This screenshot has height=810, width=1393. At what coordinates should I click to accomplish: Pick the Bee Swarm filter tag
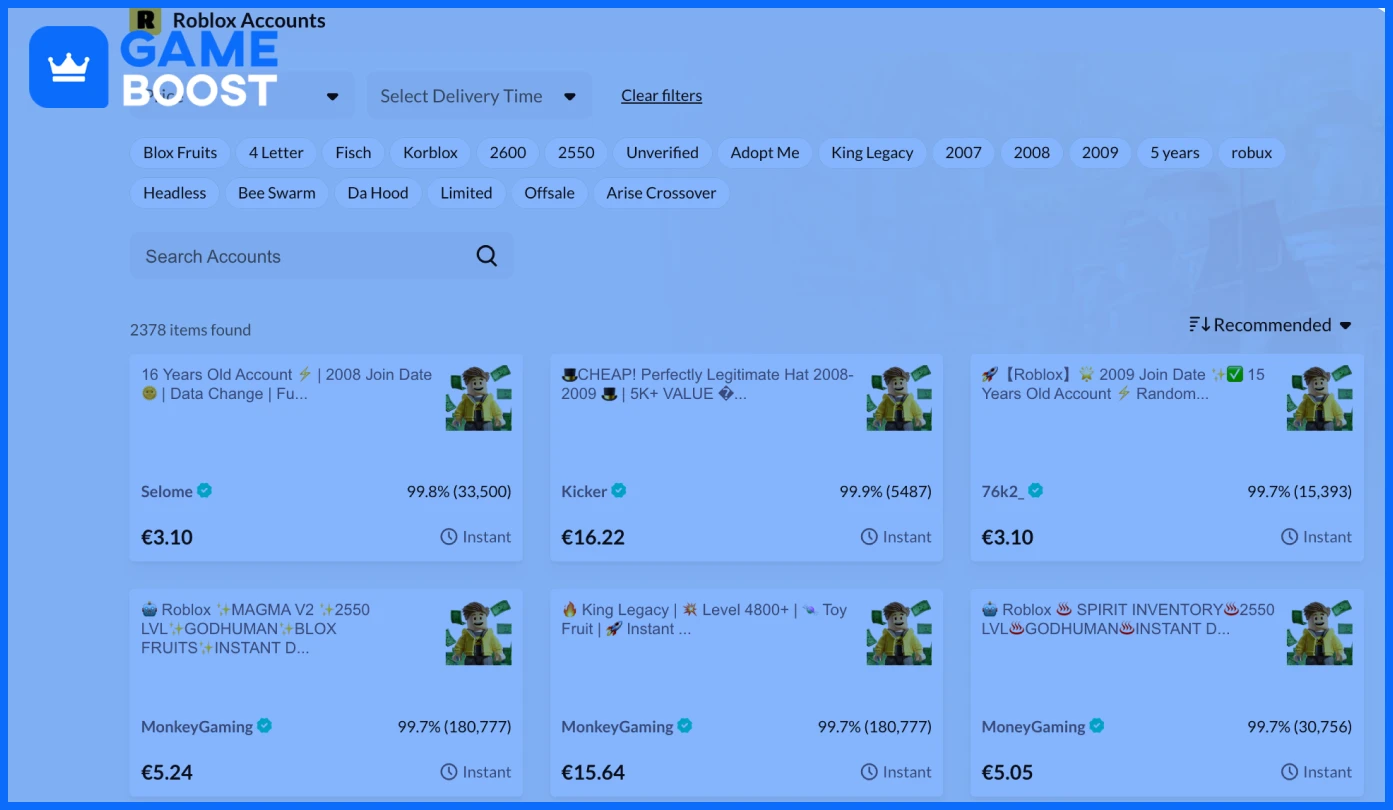pos(277,193)
